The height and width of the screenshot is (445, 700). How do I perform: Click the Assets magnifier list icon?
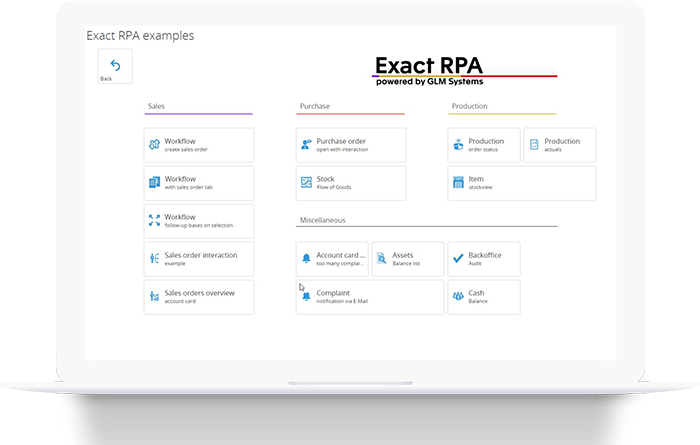382,259
